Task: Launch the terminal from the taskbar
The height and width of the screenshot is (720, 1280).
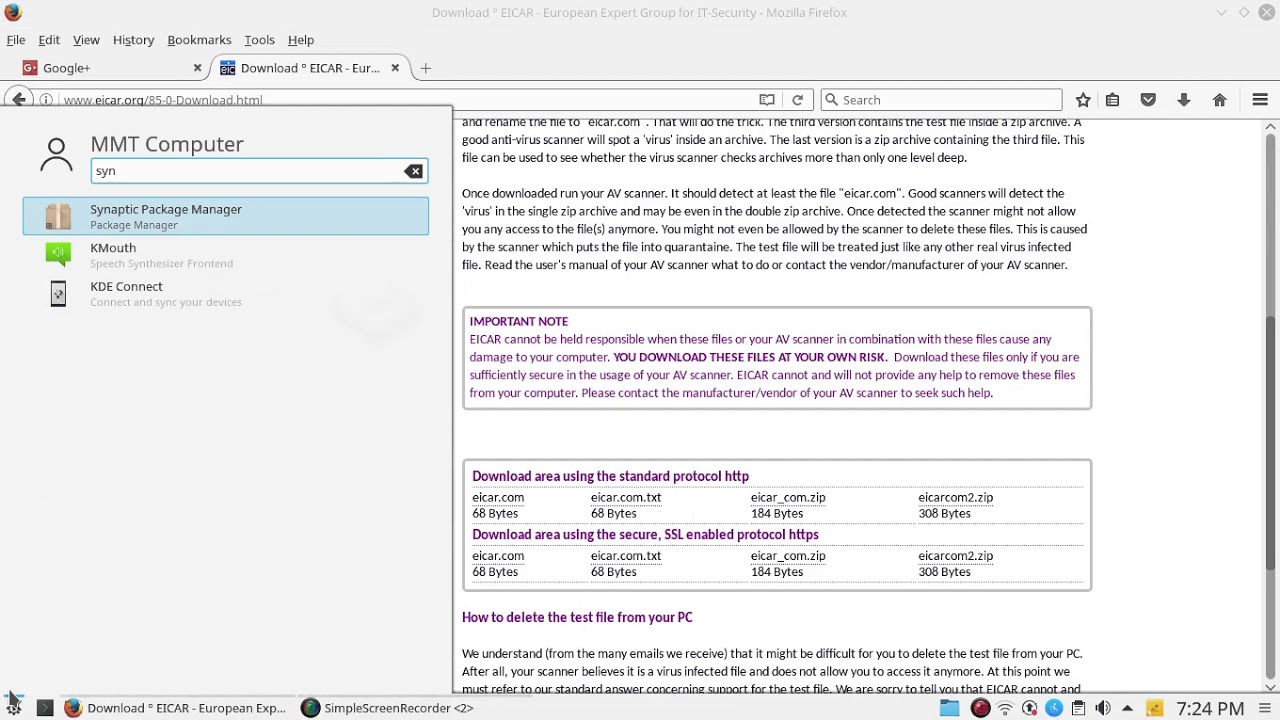Action: [x=44, y=708]
